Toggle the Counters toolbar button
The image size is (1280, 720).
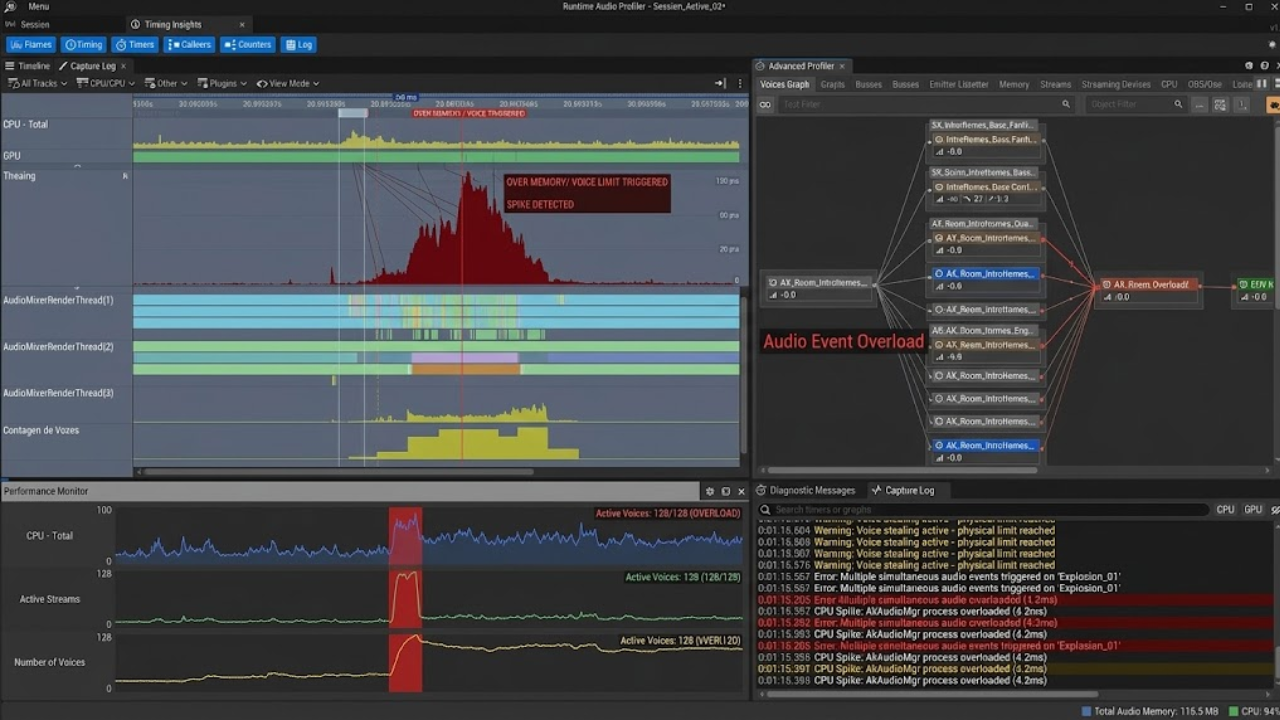tap(248, 44)
